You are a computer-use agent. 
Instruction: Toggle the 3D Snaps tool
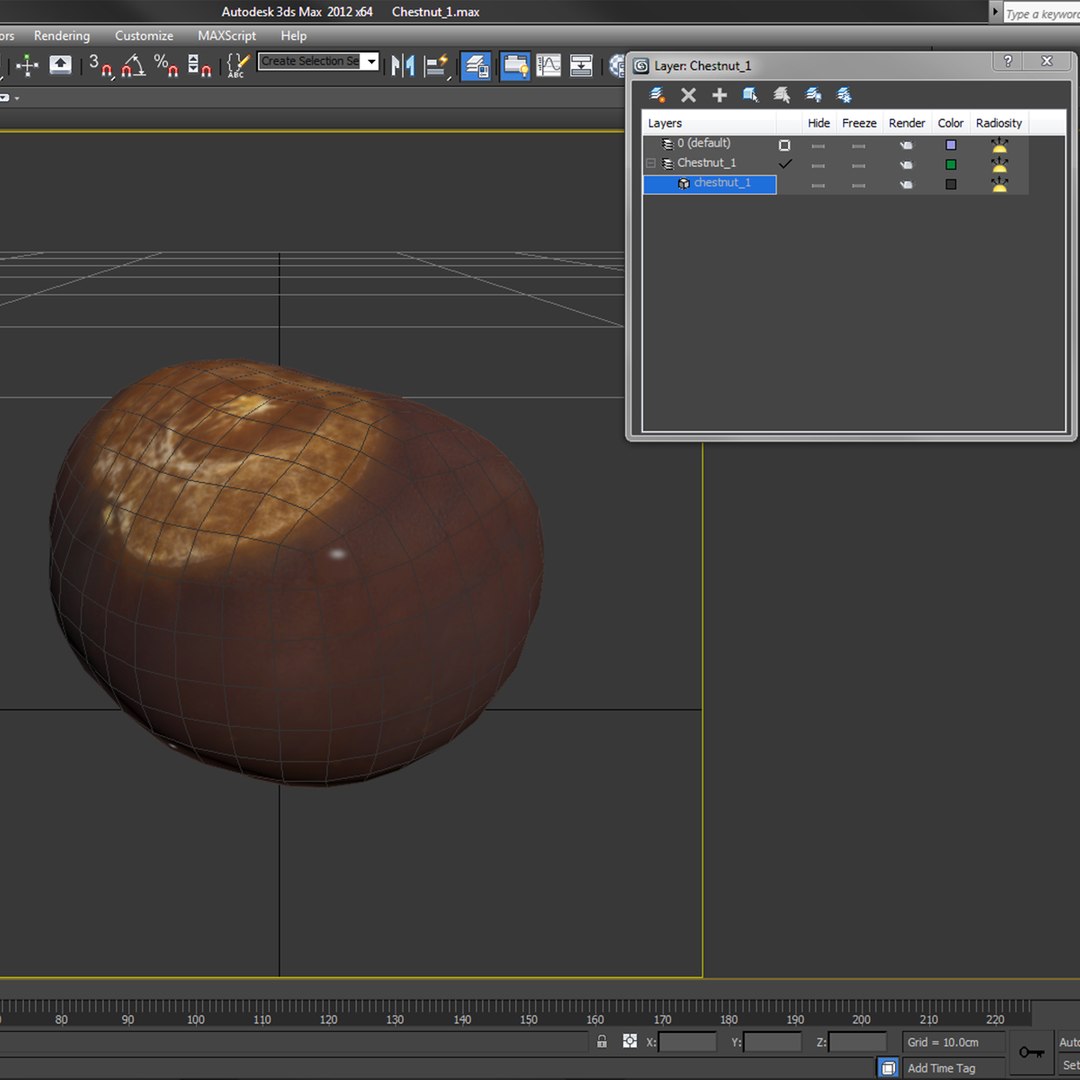[x=100, y=65]
